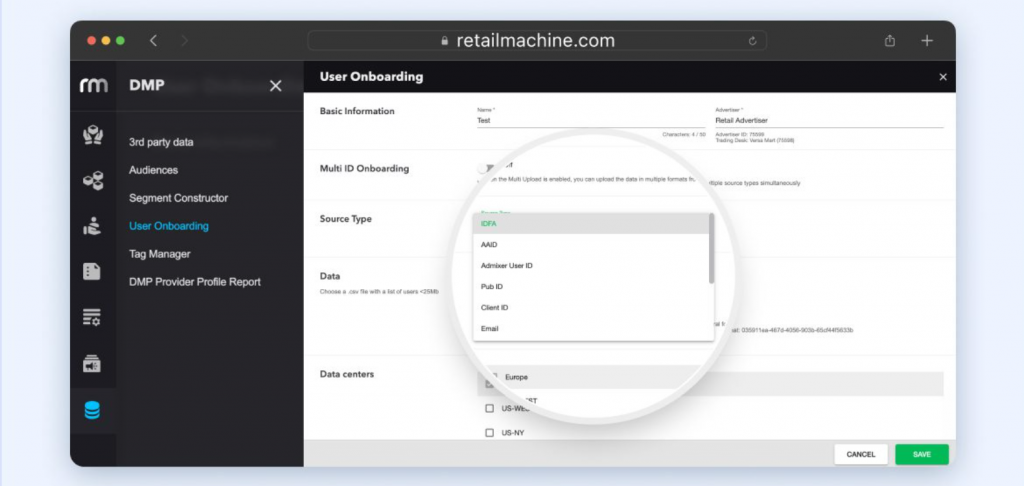Click the source type dropdown scrollbar

coord(711,247)
